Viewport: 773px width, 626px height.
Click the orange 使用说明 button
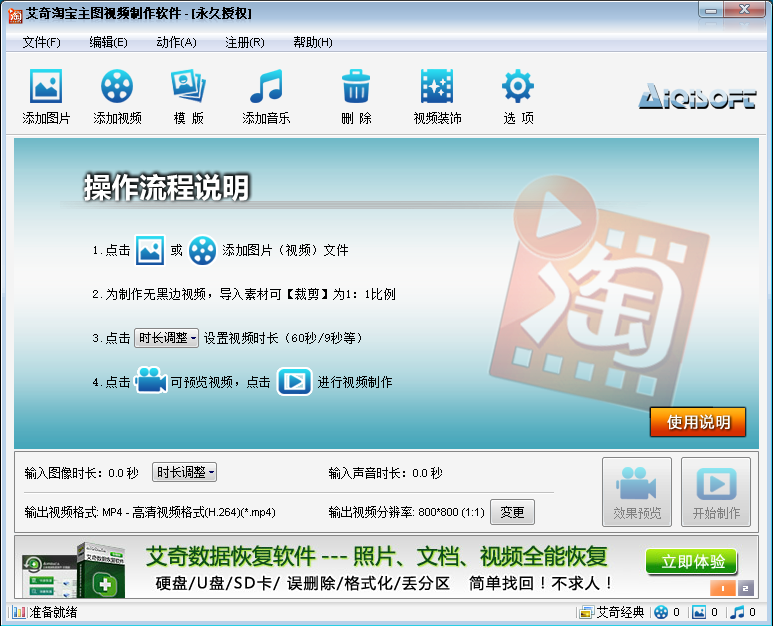point(698,422)
